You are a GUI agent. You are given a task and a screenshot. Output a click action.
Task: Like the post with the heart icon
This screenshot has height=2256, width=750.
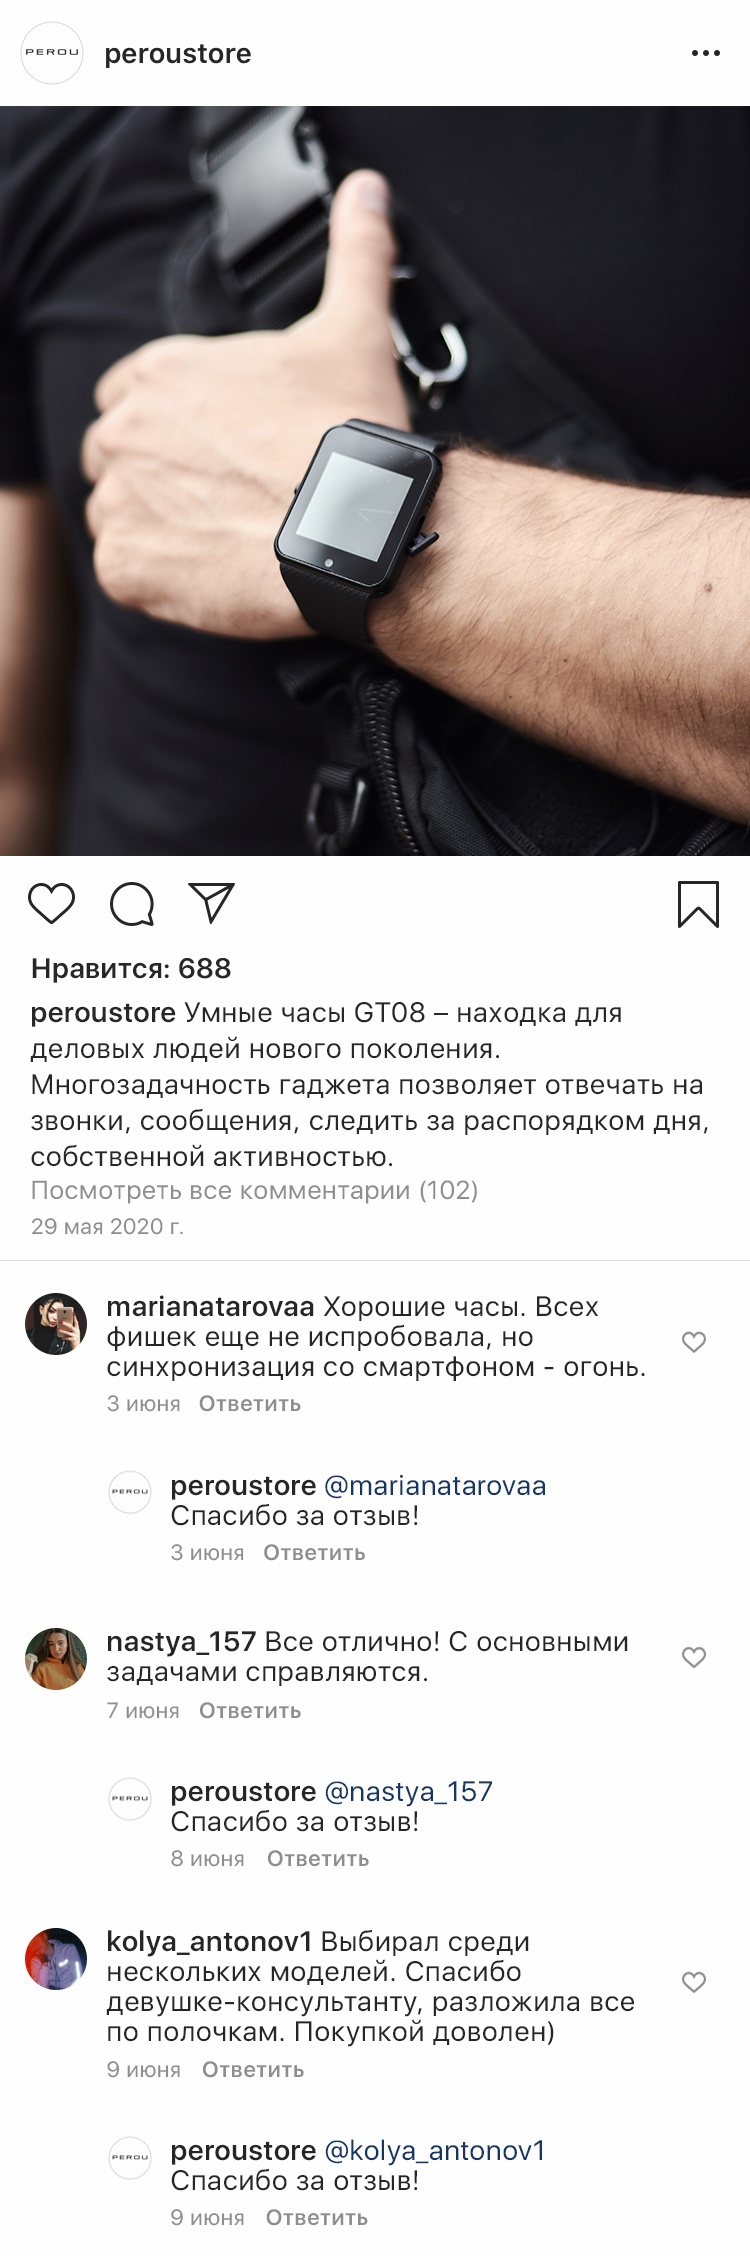pos(51,903)
